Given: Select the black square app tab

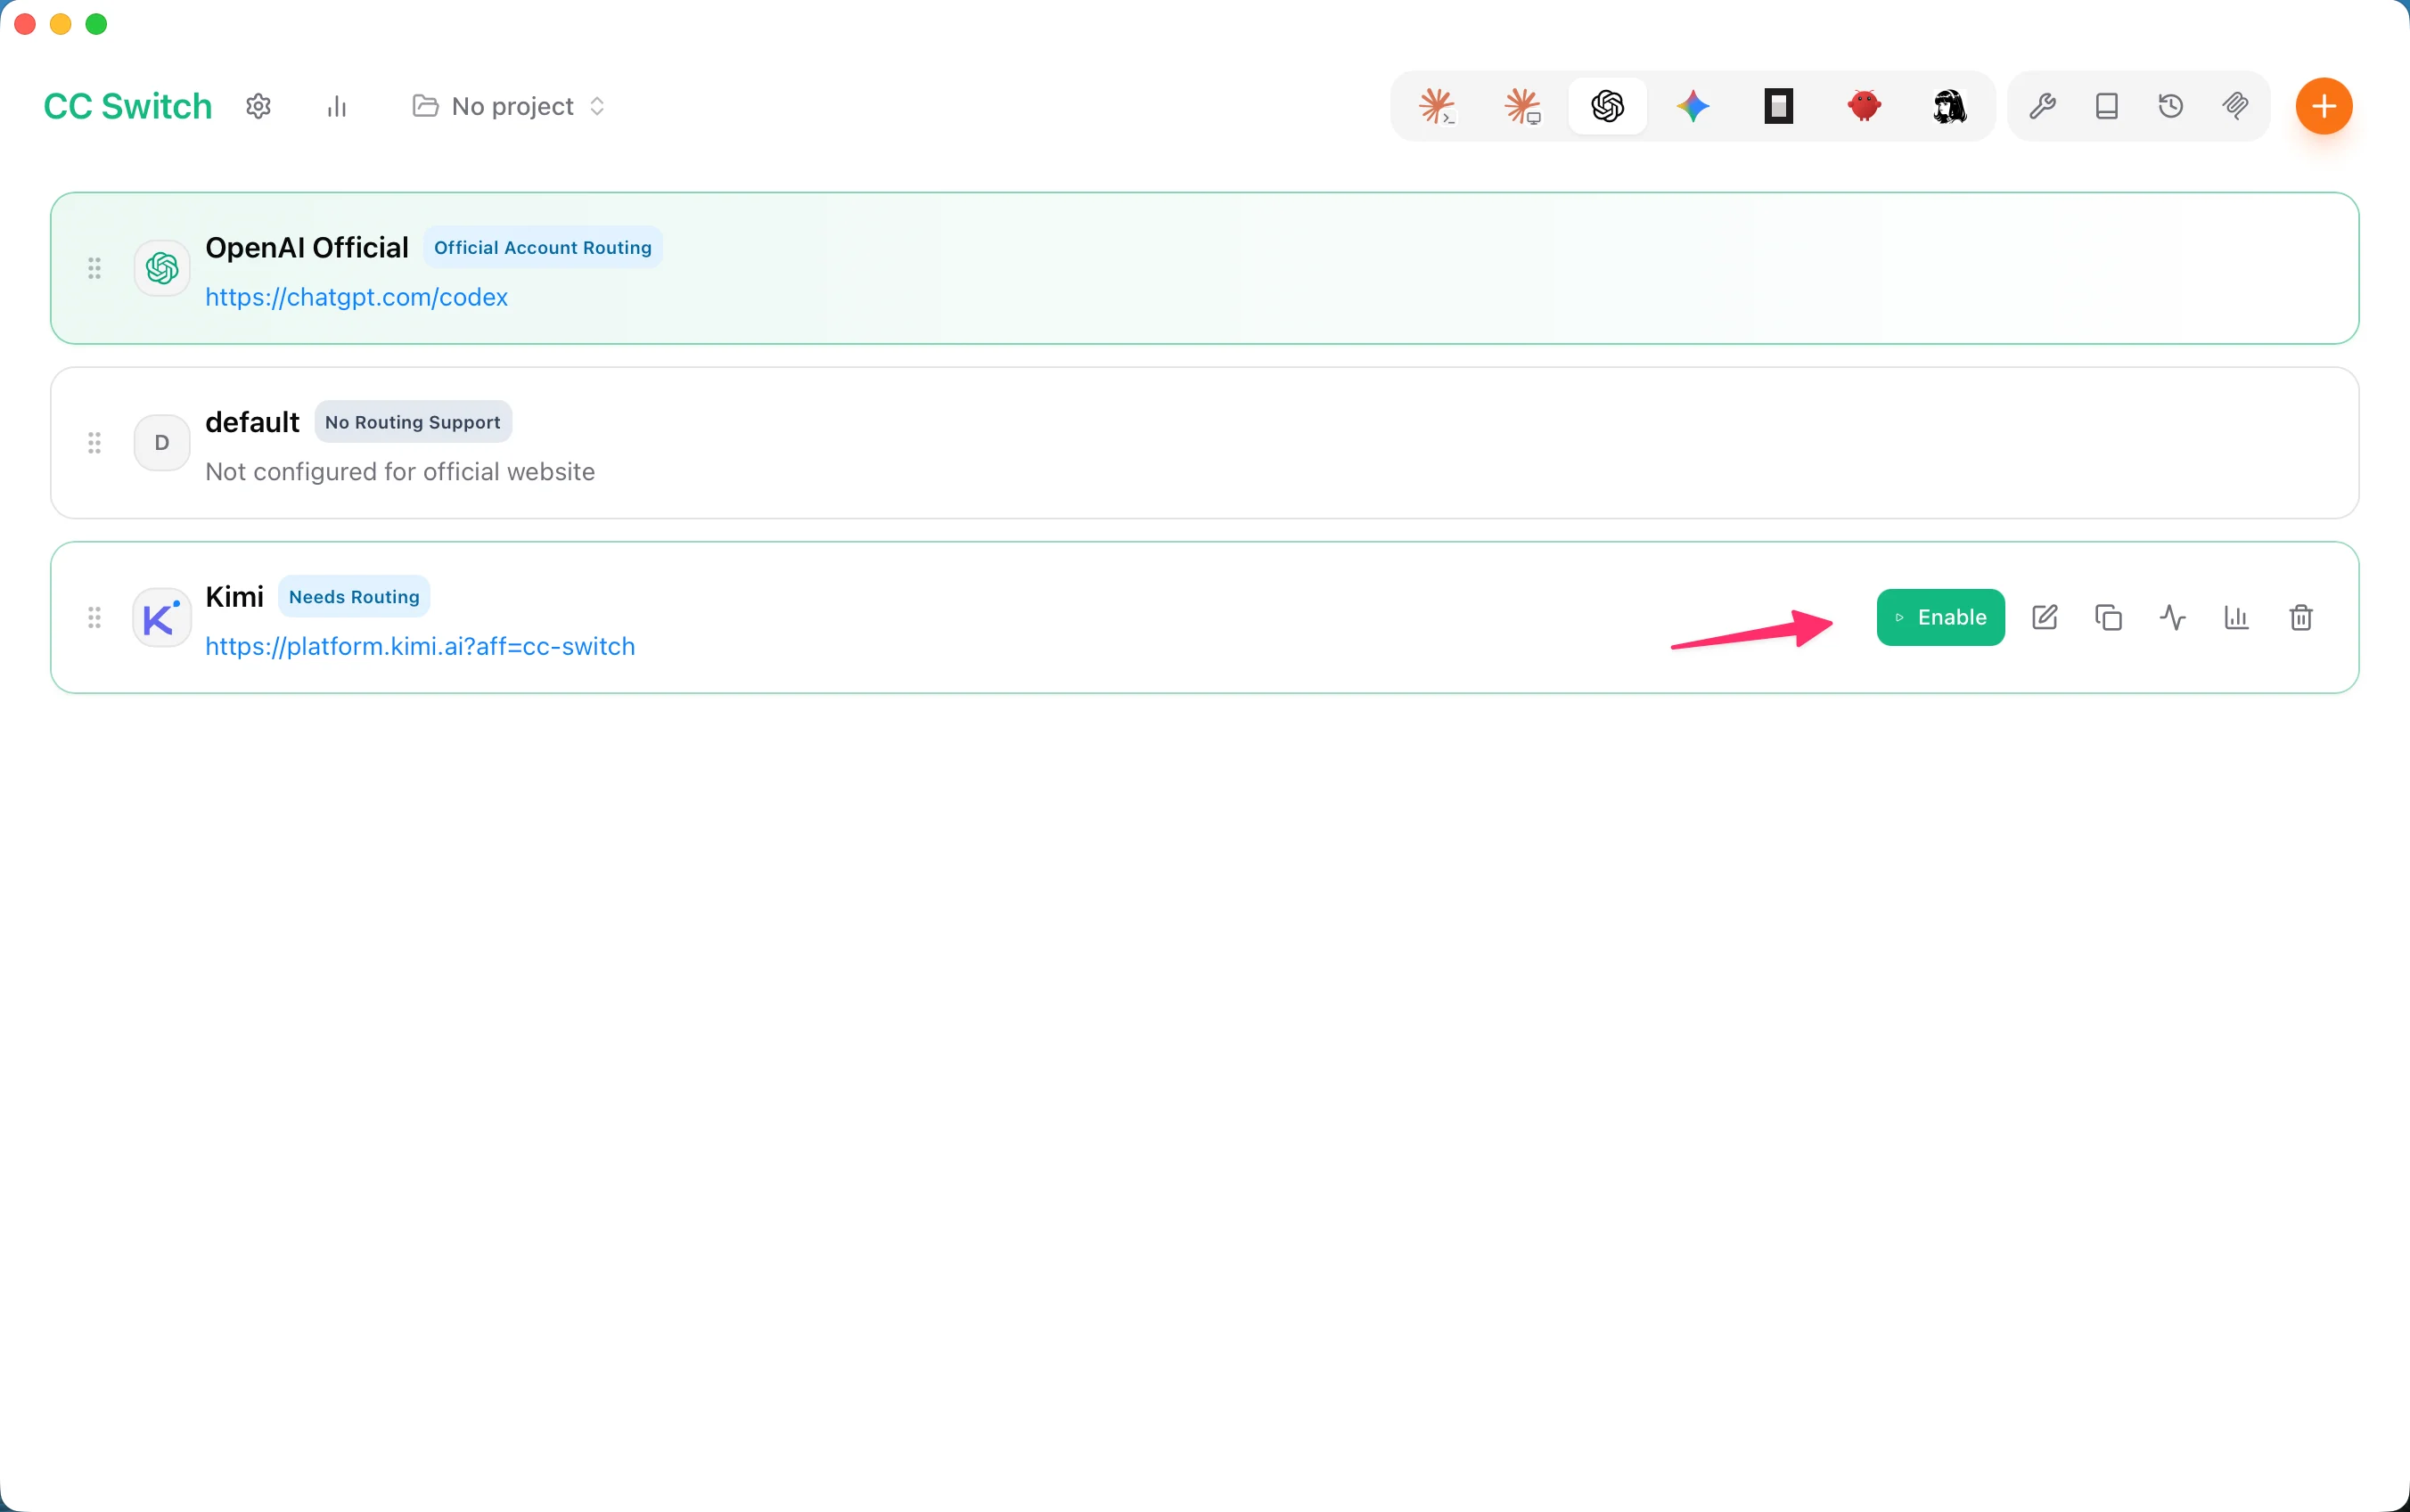Looking at the screenshot, I should [x=1779, y=106].
